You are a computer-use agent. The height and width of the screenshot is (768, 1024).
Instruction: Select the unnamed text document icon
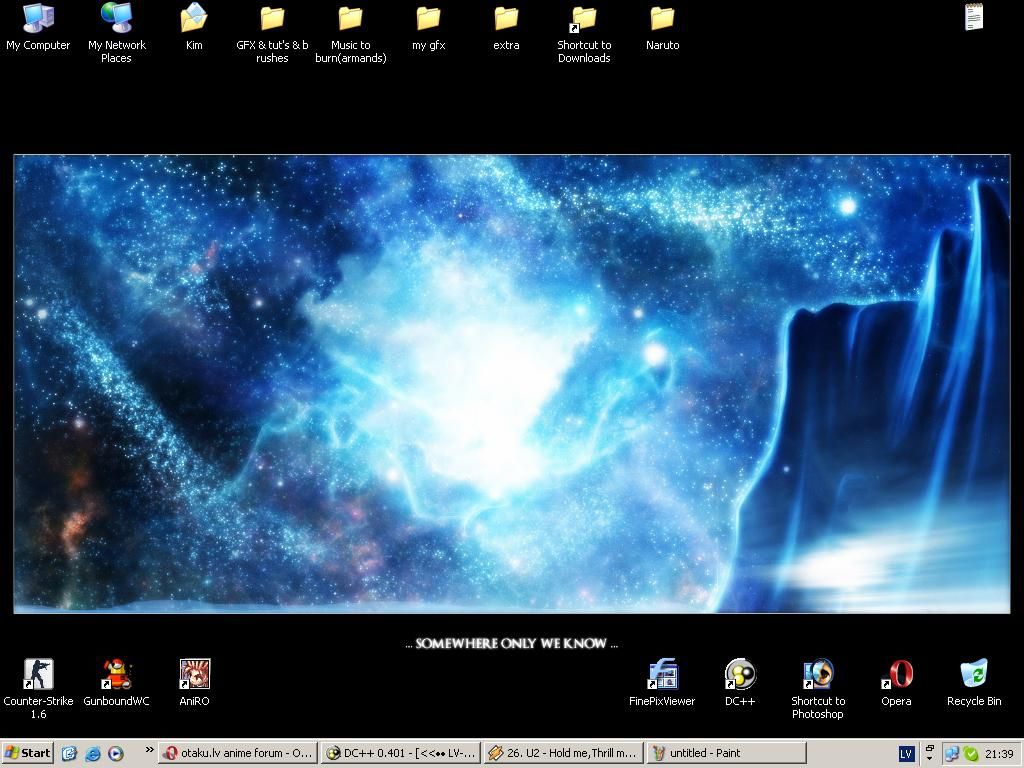click(x=974, y=17)
